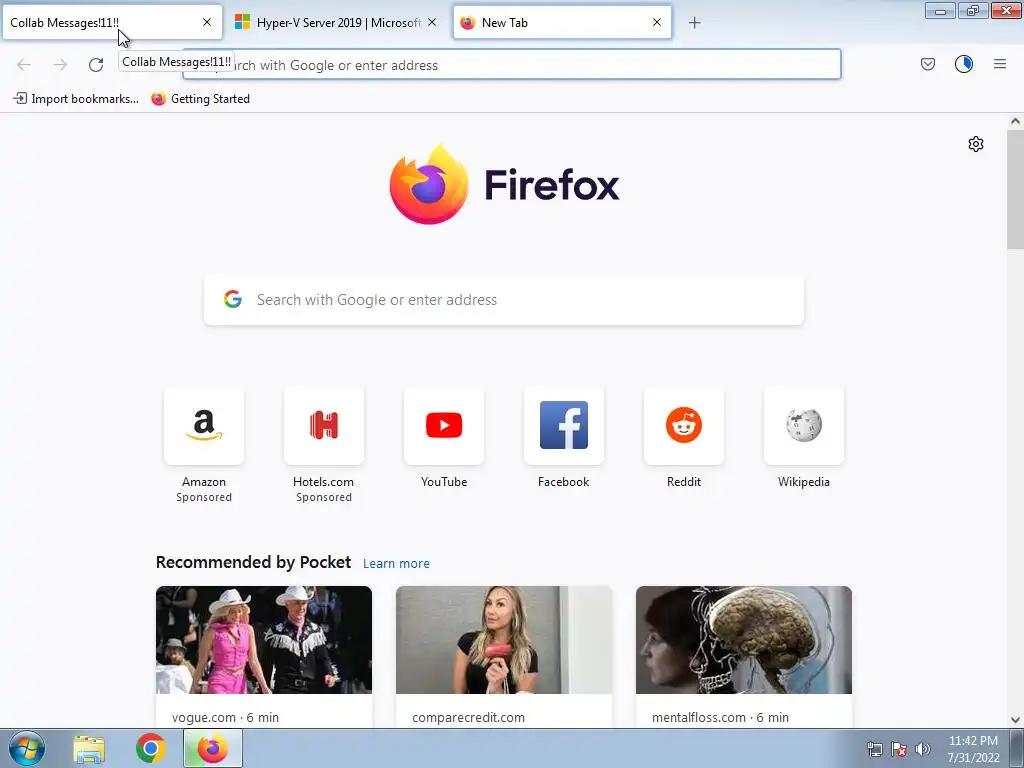Open the vogue.com Pocket story thumbnail
Image resolution: width=1024 pixels, height=768 pixels.
[x=264, y=640]
